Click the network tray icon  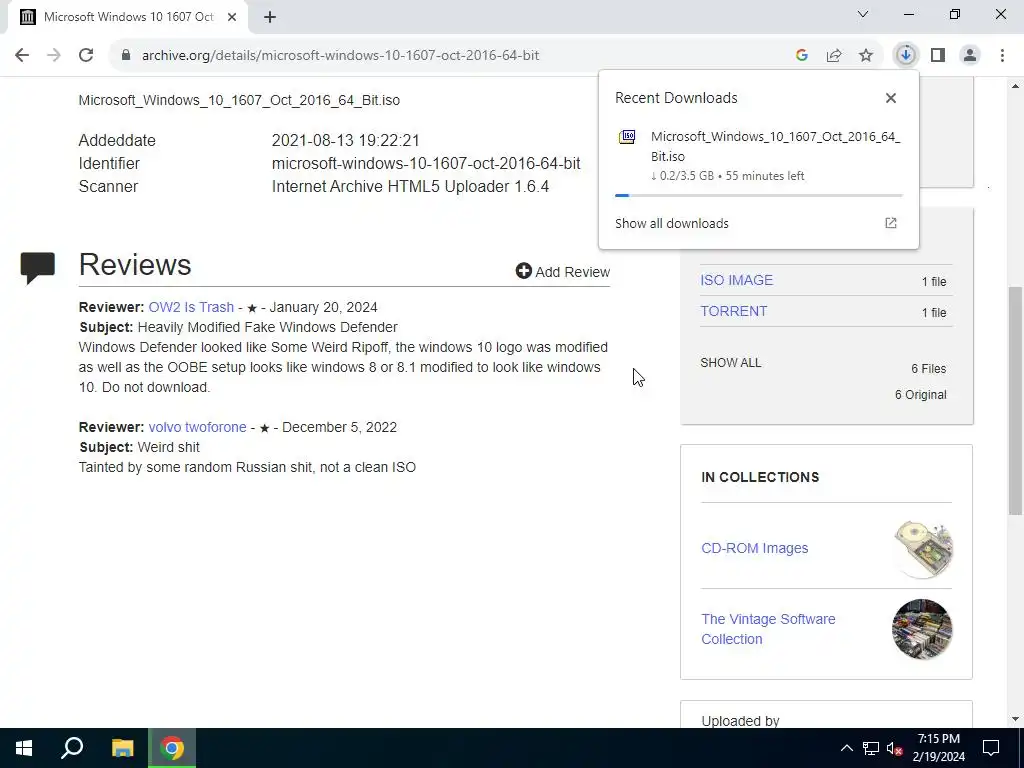pos(871,748)
